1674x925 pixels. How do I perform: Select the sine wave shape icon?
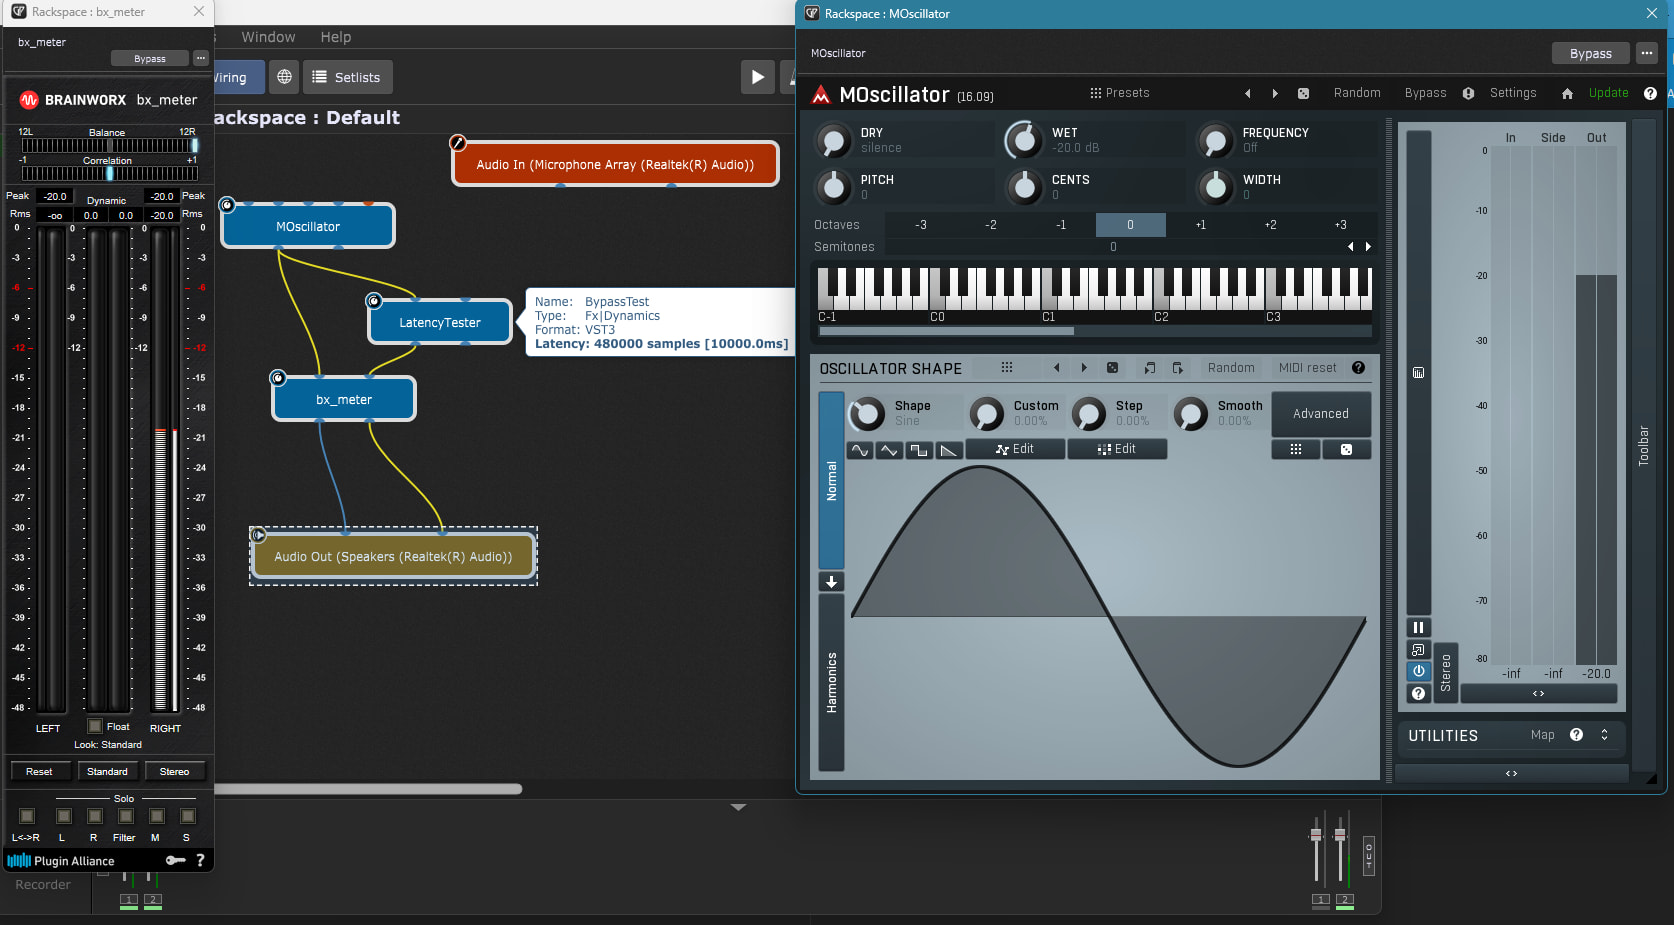coord(860,450)
